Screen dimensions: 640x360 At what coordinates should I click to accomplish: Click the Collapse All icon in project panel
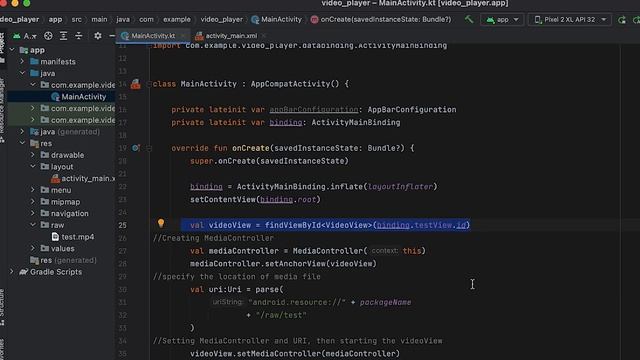[x=79, y=36]
